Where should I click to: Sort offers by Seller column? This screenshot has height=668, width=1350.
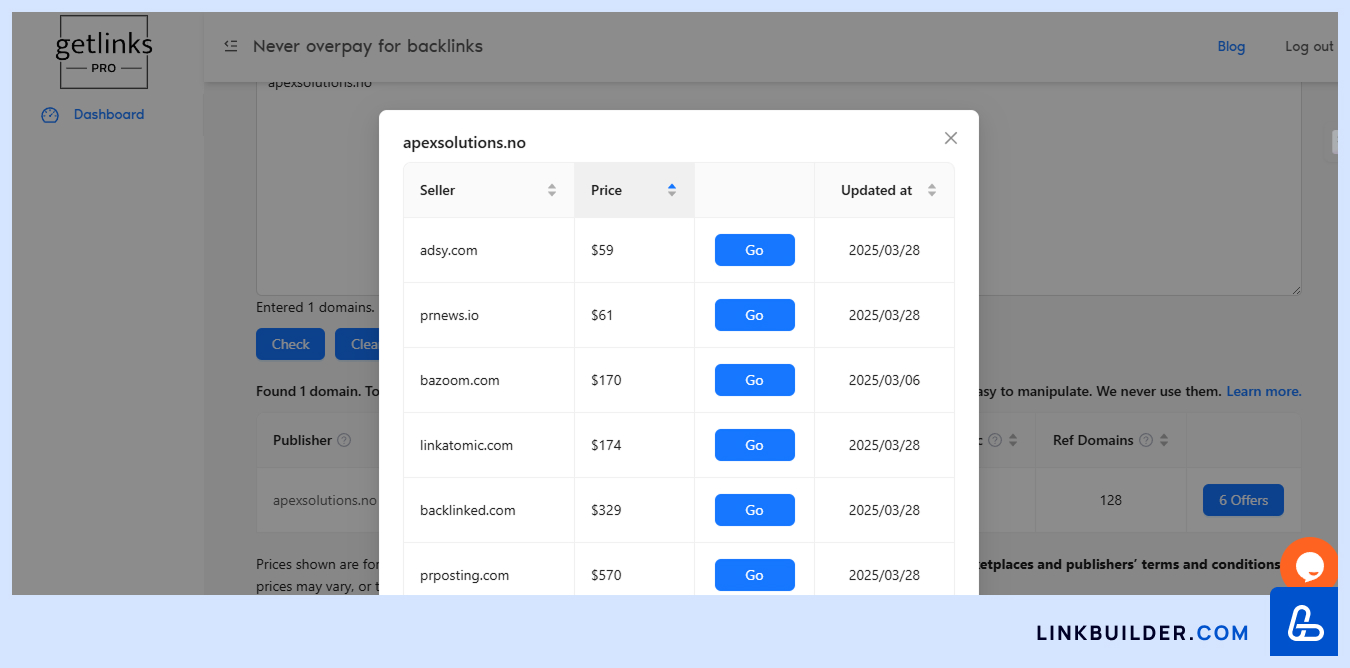coord(551,190)
